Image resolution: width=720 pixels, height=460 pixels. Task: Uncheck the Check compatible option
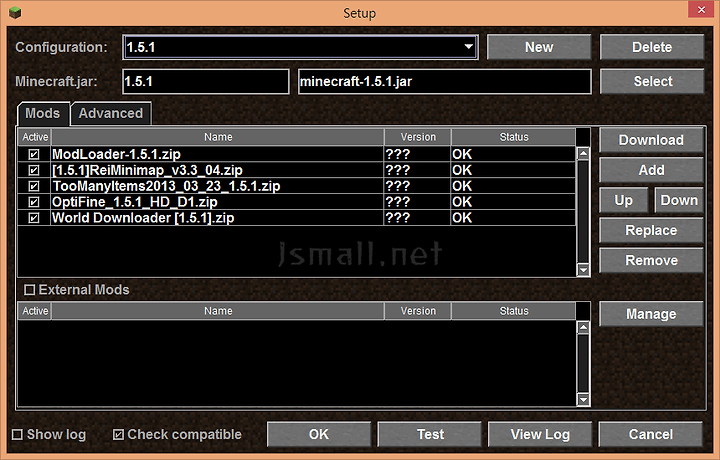118,434
